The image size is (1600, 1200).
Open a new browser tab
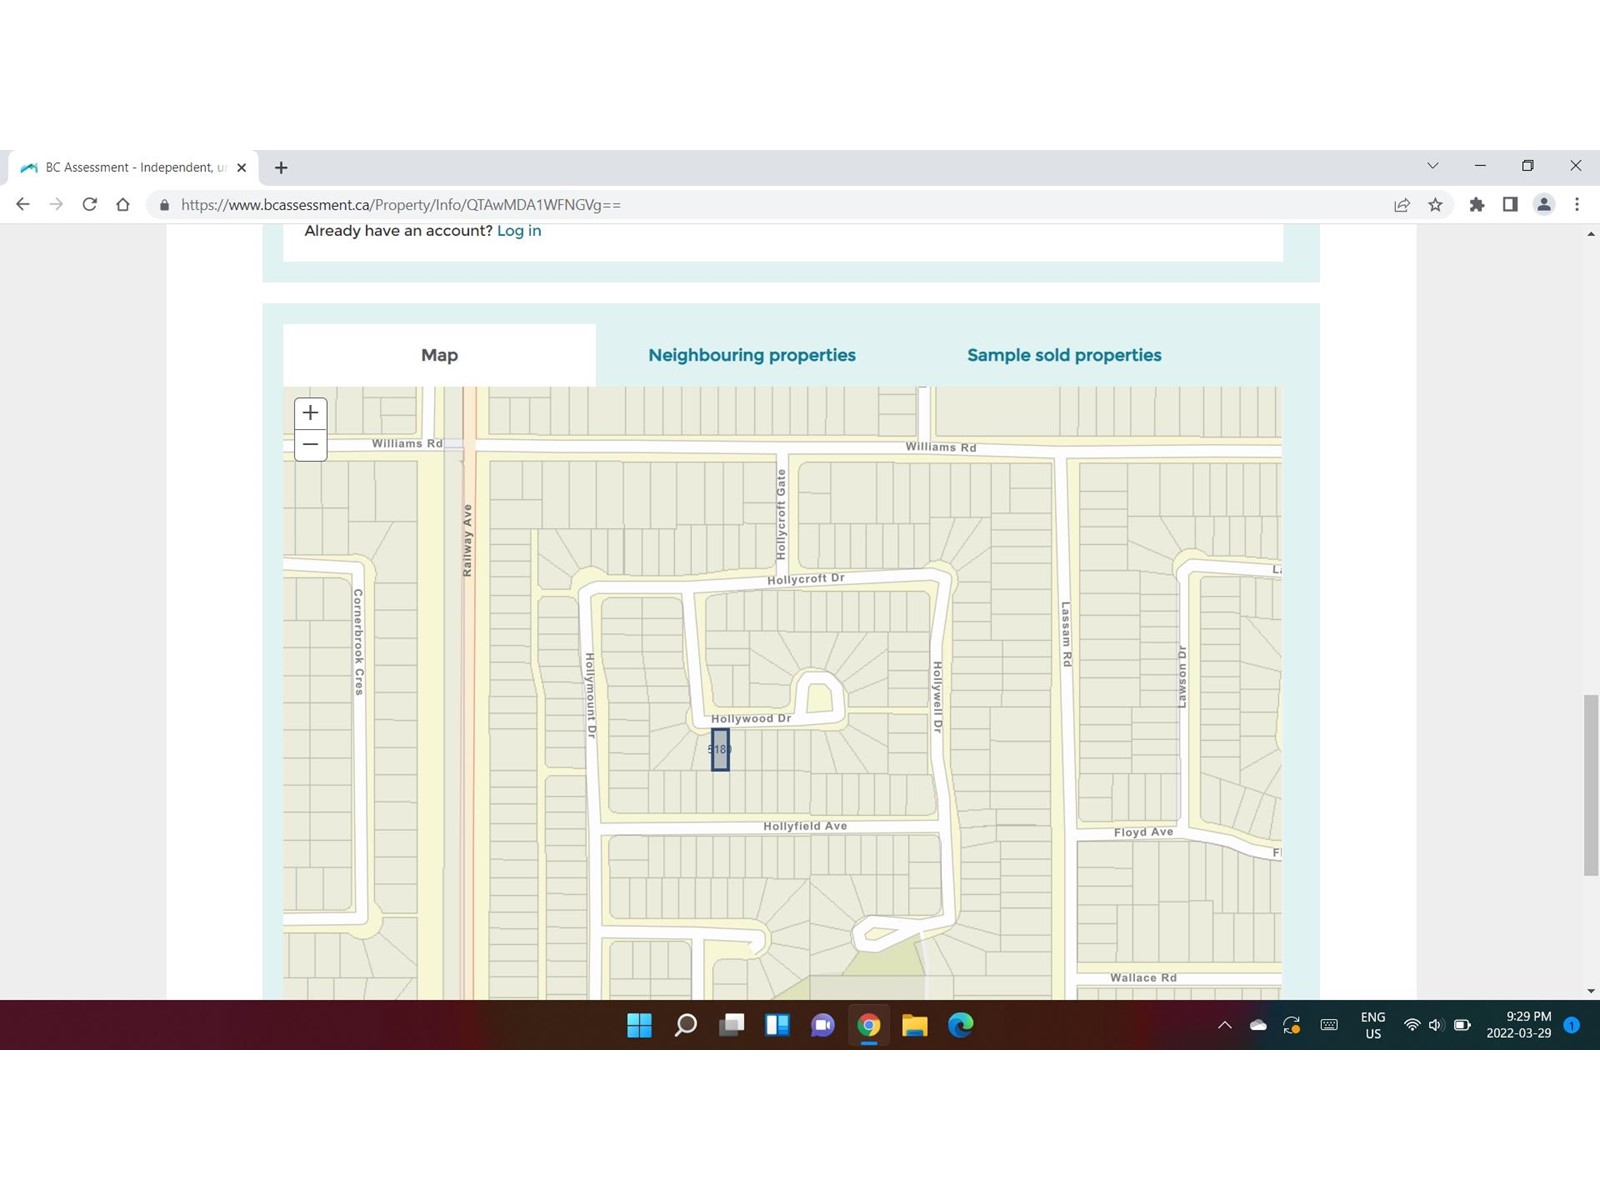tap(281, 168)
